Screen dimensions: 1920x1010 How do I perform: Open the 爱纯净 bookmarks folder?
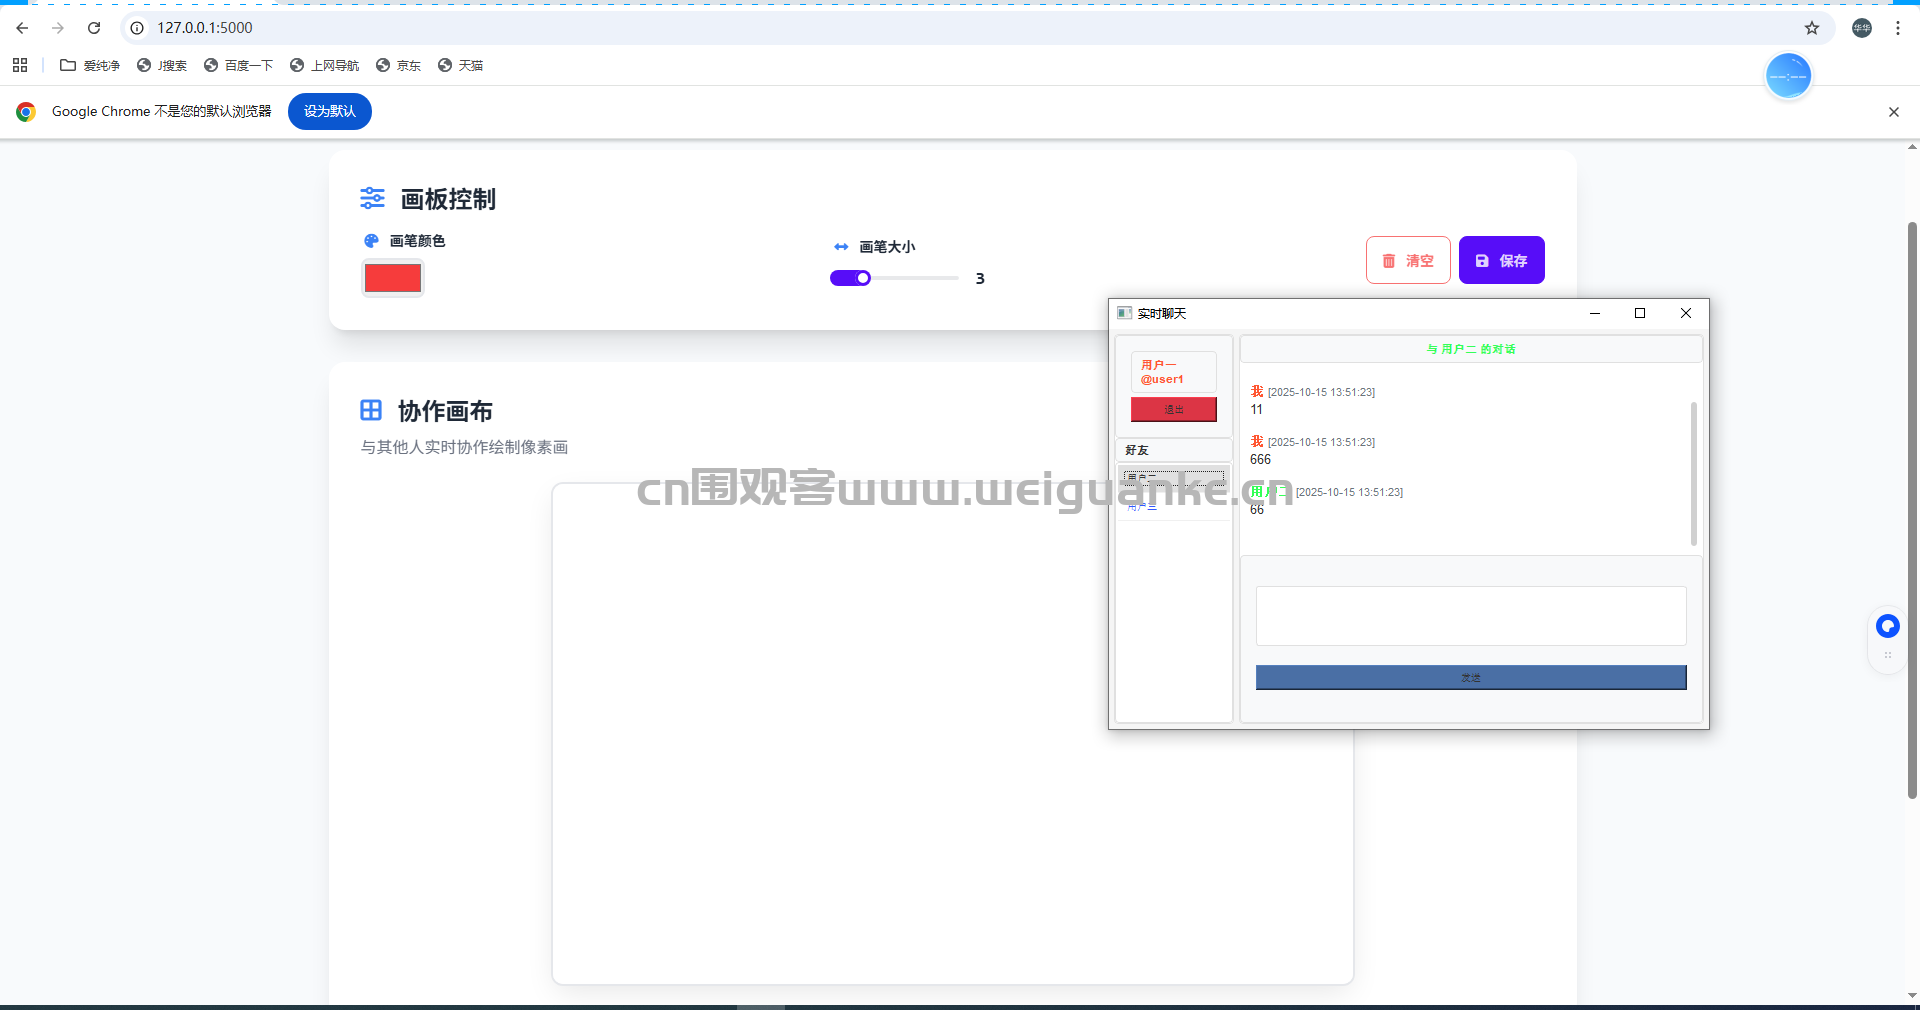pos(90,65)
